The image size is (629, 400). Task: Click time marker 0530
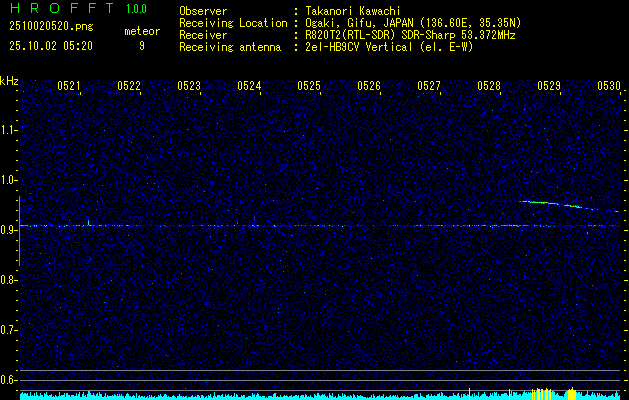[x=609, y=85]
